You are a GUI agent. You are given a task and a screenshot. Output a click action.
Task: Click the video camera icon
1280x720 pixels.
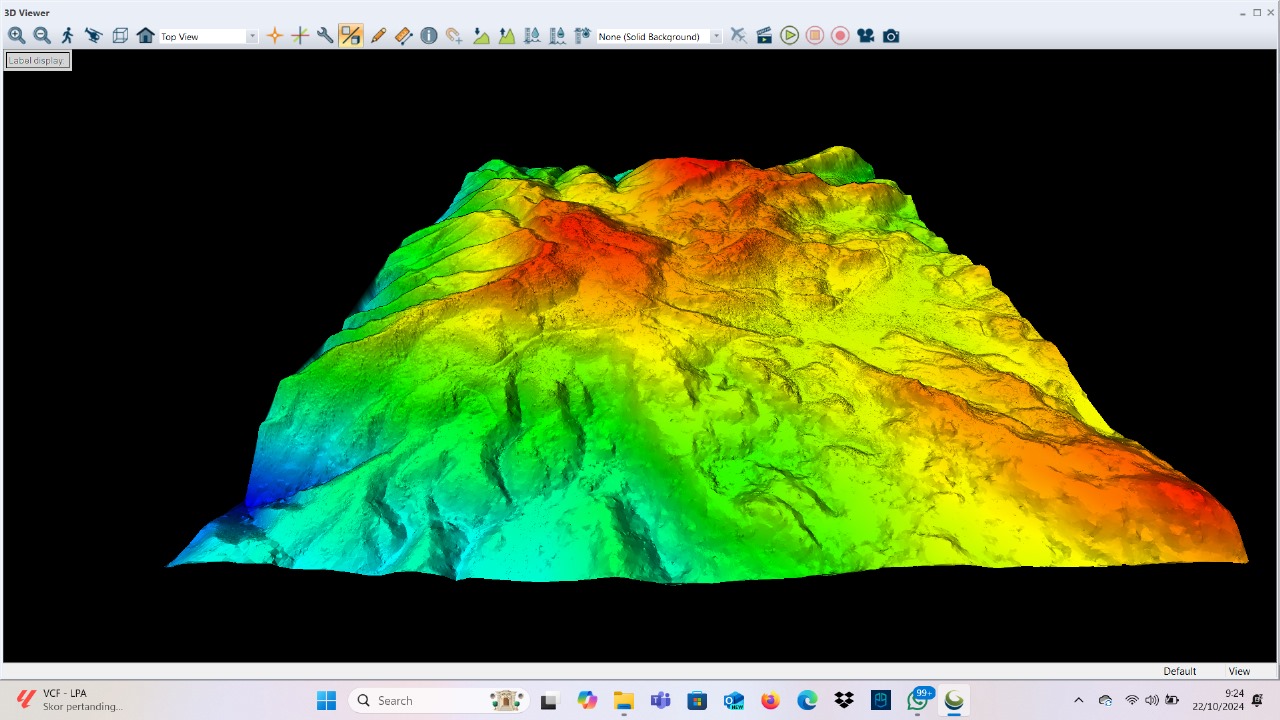pyautogui.click(x=866, y=36)
